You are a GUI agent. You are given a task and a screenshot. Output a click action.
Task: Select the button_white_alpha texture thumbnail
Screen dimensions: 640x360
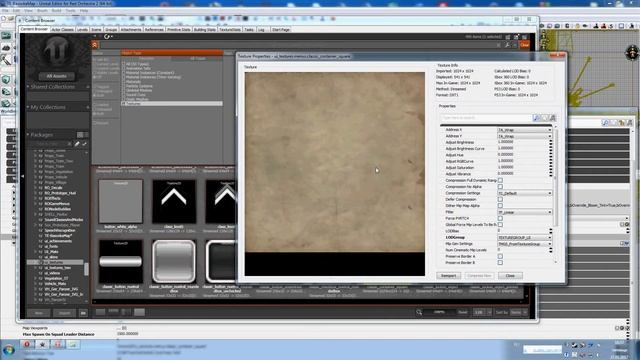(x=120, y=201)
